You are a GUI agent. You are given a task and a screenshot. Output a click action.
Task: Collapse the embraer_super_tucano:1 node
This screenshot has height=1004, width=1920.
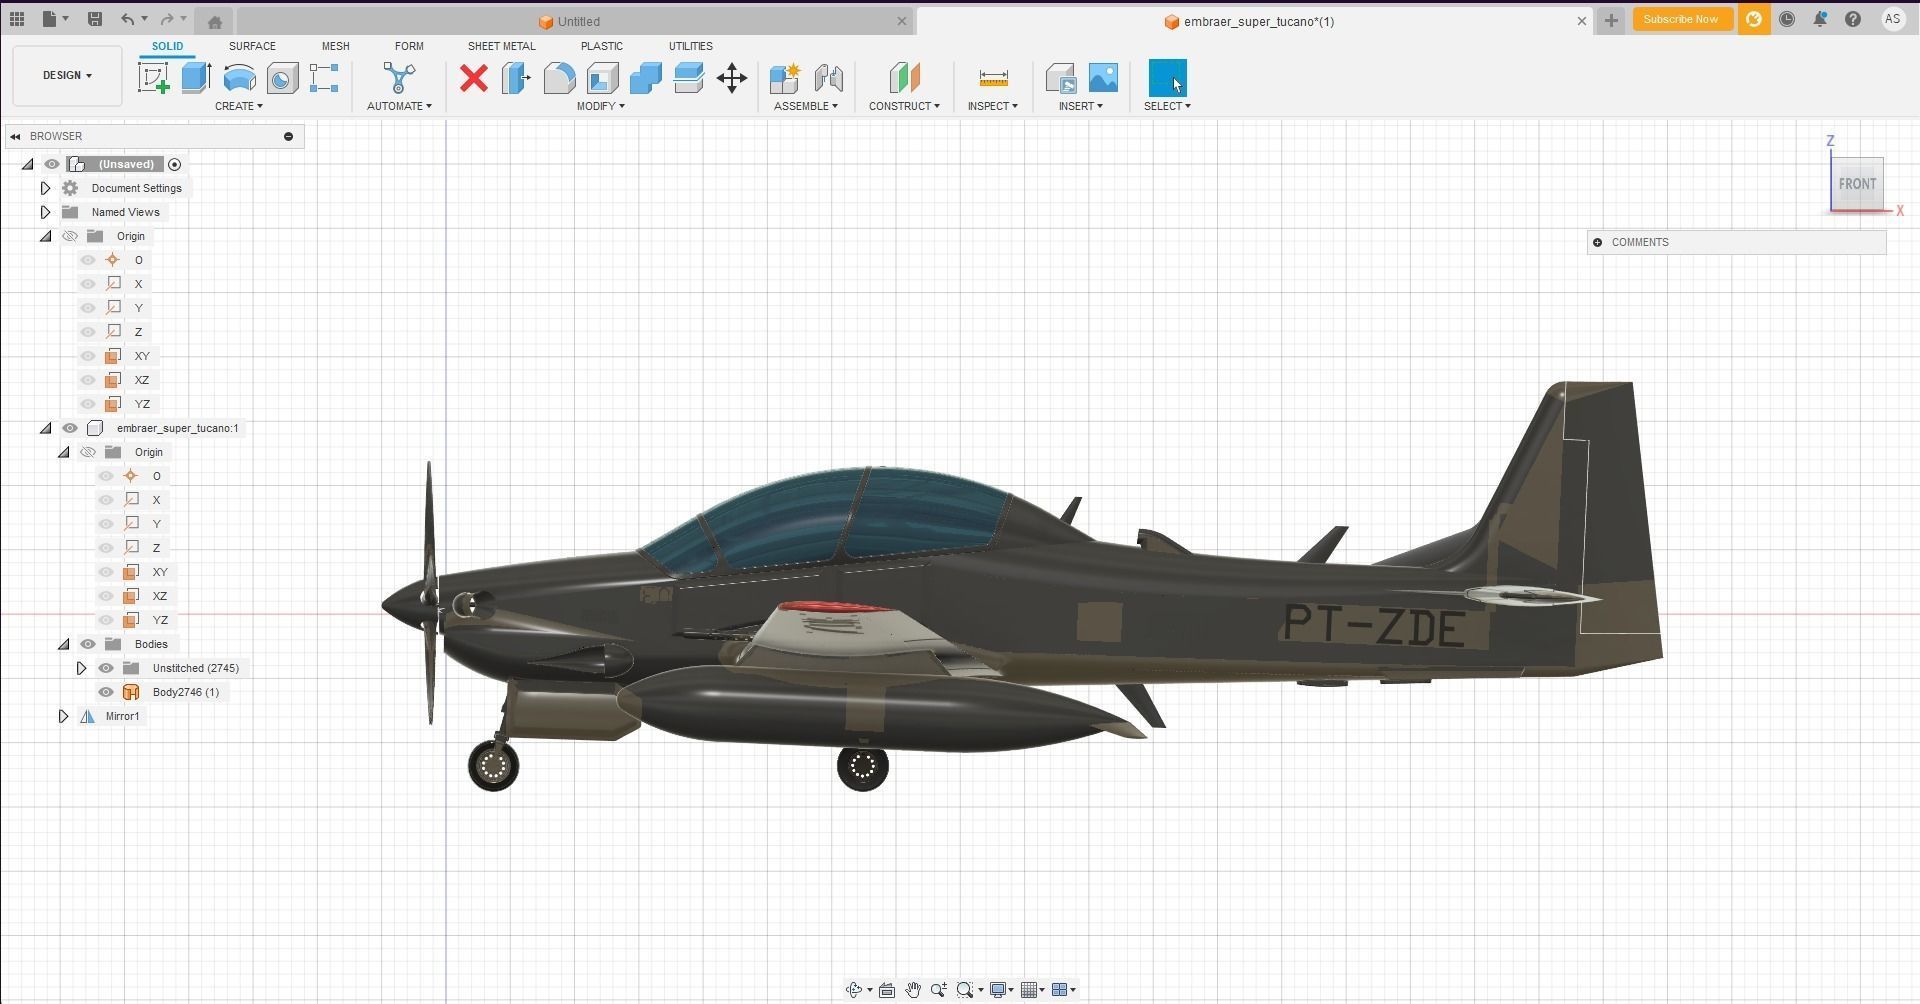tap(45, 428)
